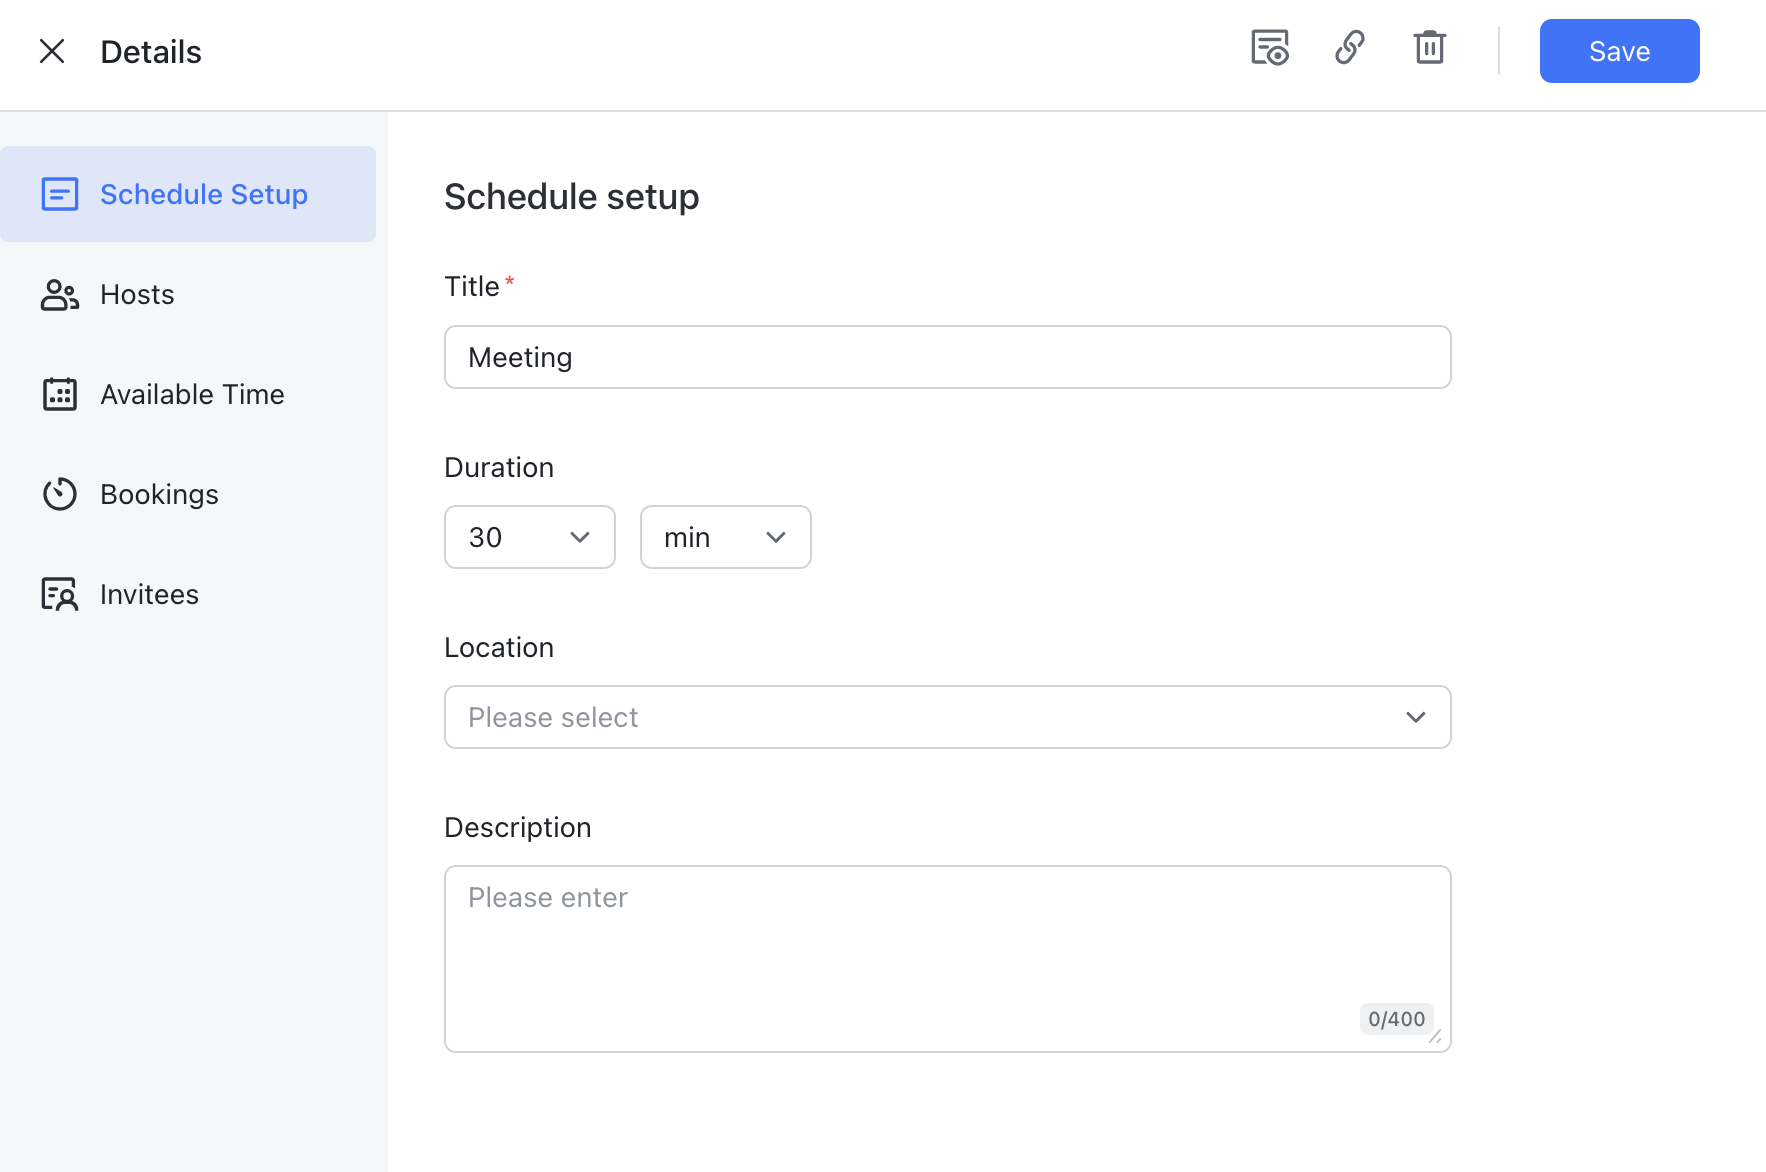This screenshot has height=1172, width=1766.
Task: Navigate to the Available Time section
Action: 191,394
